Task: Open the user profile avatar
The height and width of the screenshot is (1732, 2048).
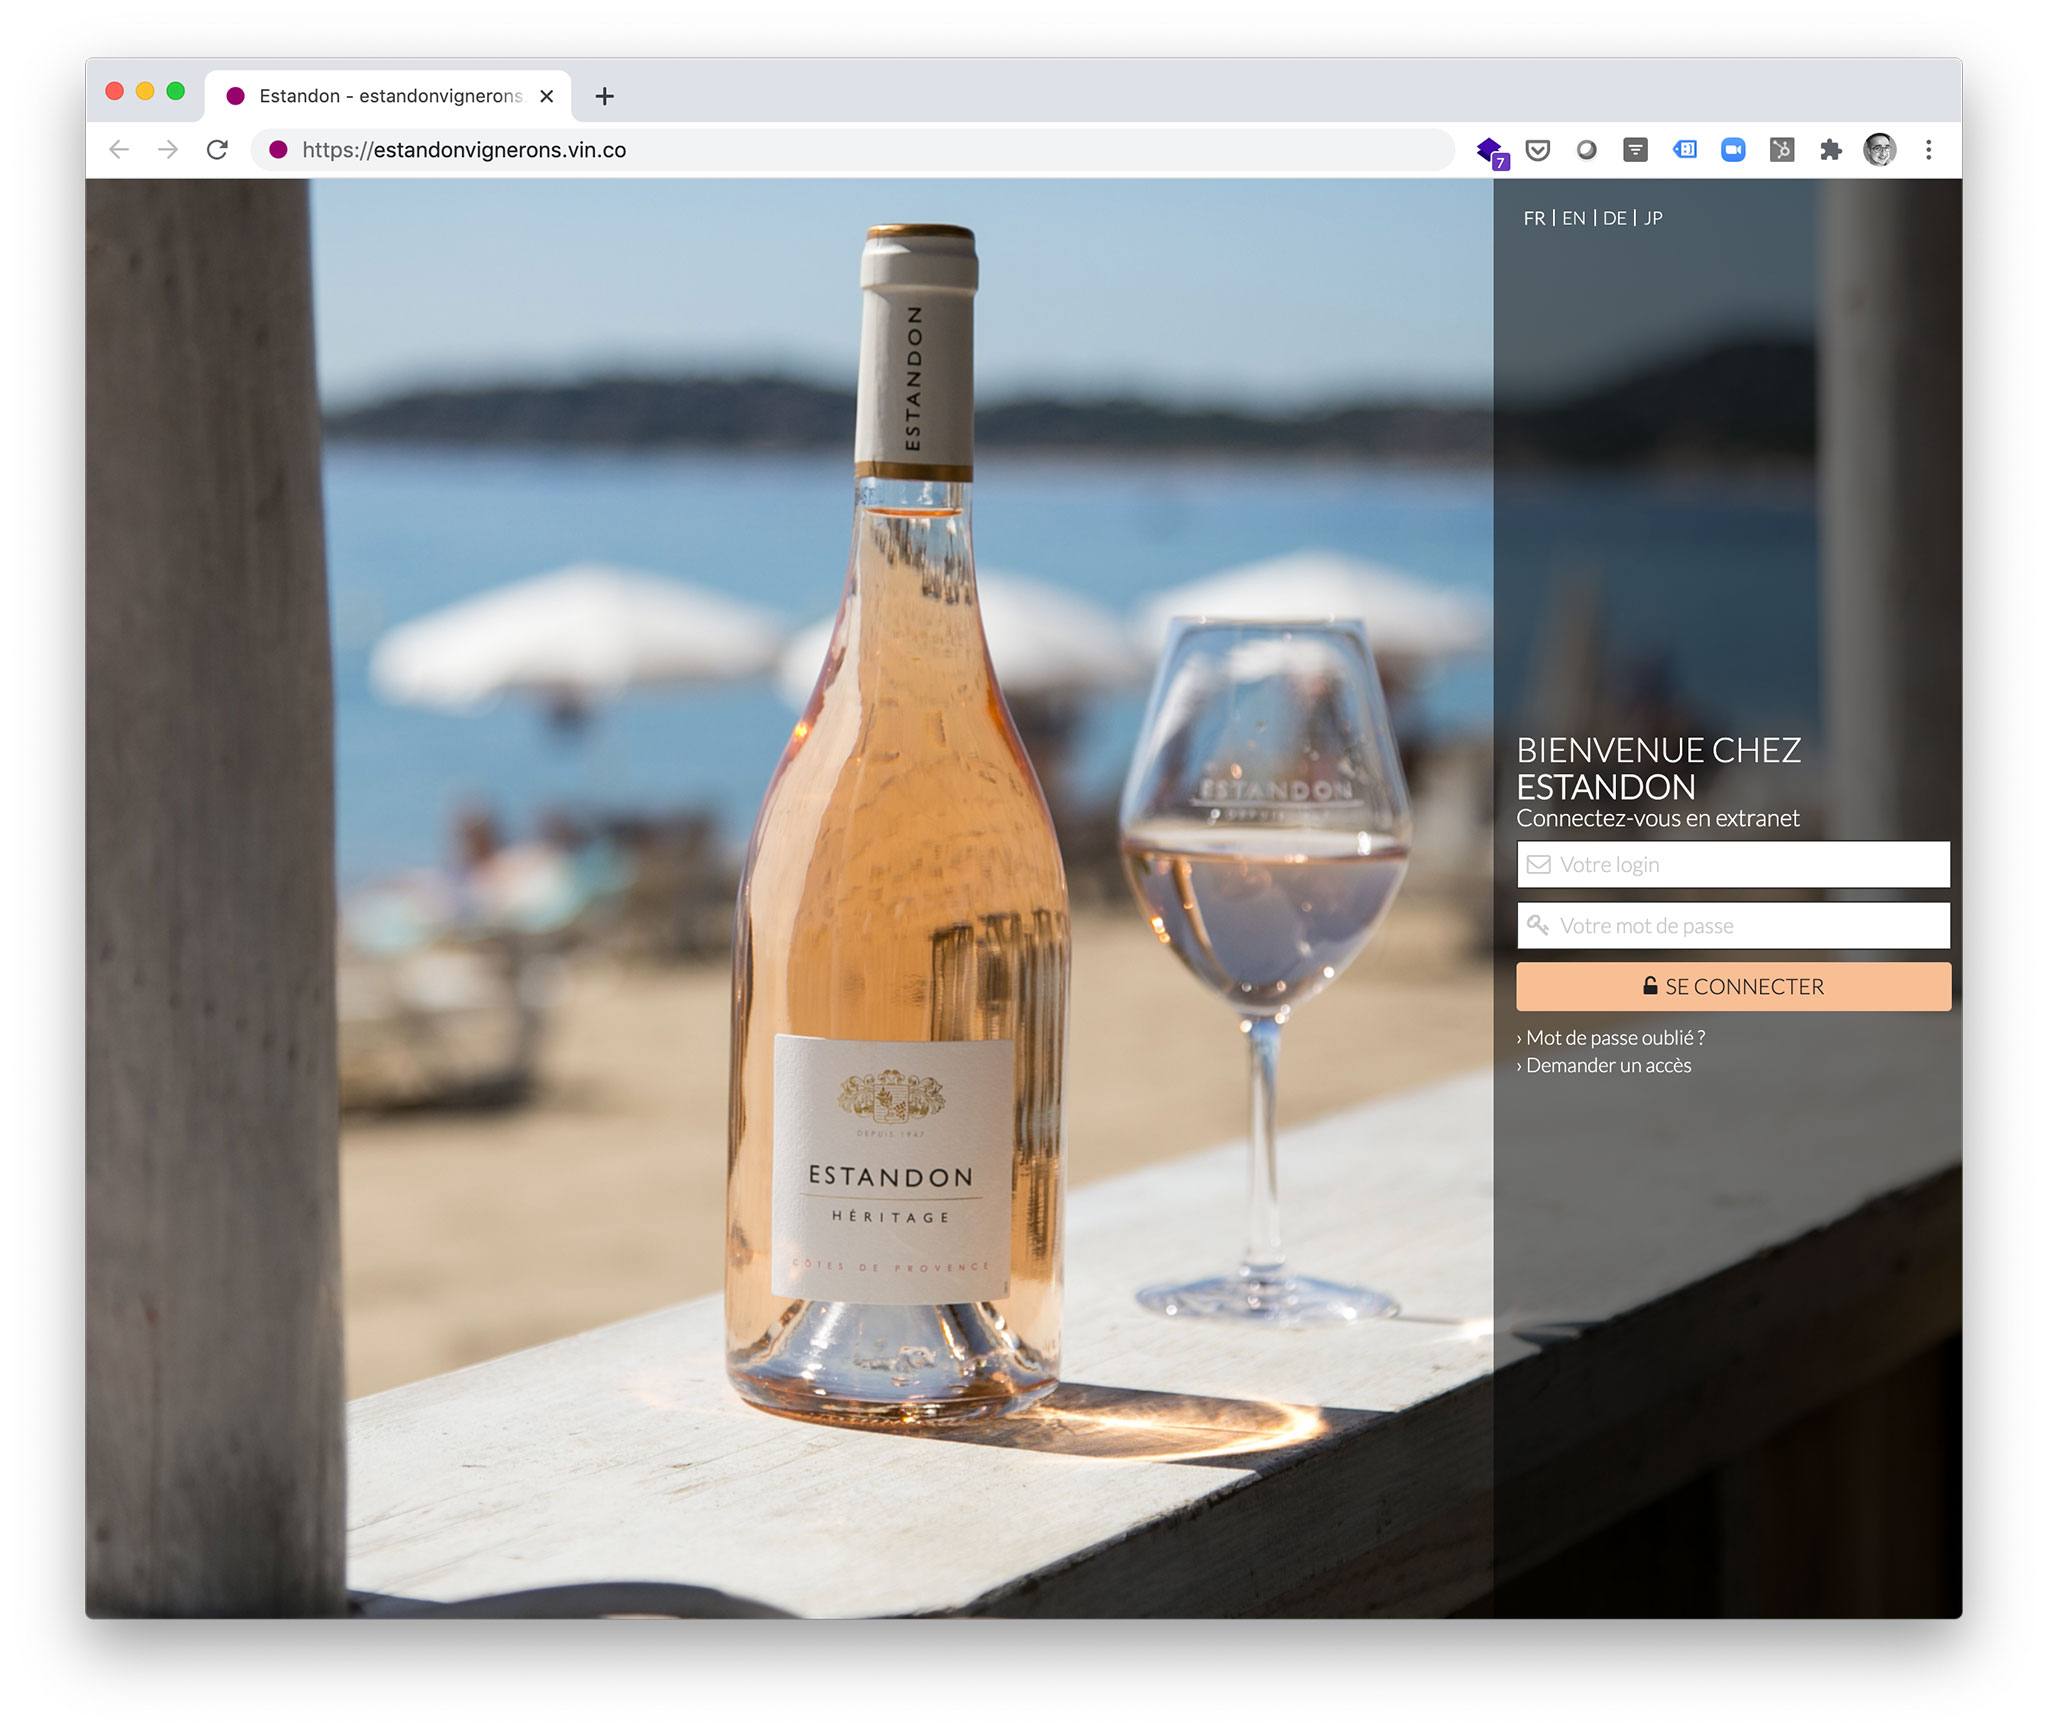Action: (x=1880, y=150)
